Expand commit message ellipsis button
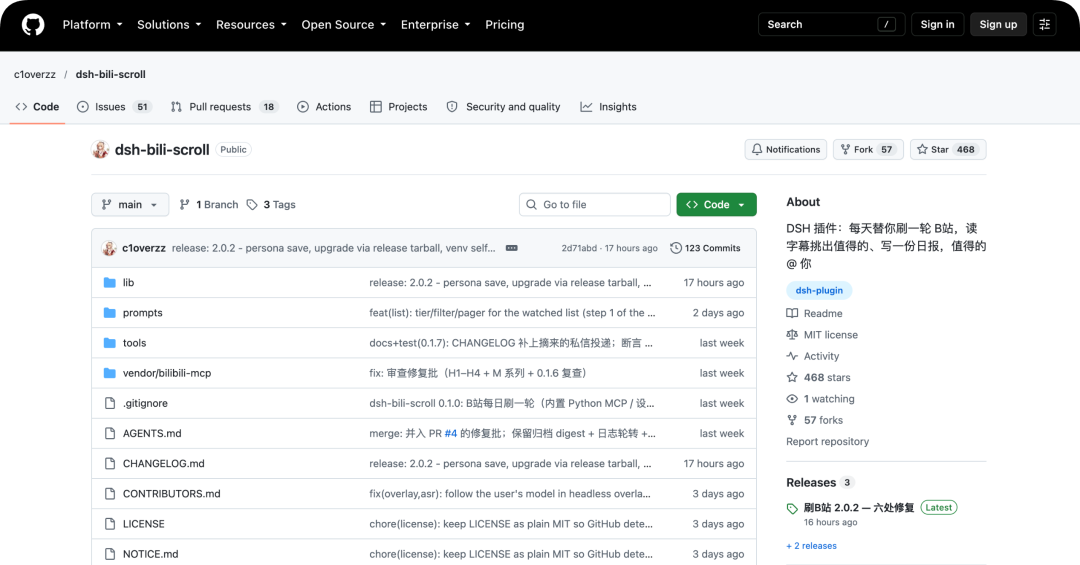This screenshot has width=1080, height=565. (x=512, y=248)
